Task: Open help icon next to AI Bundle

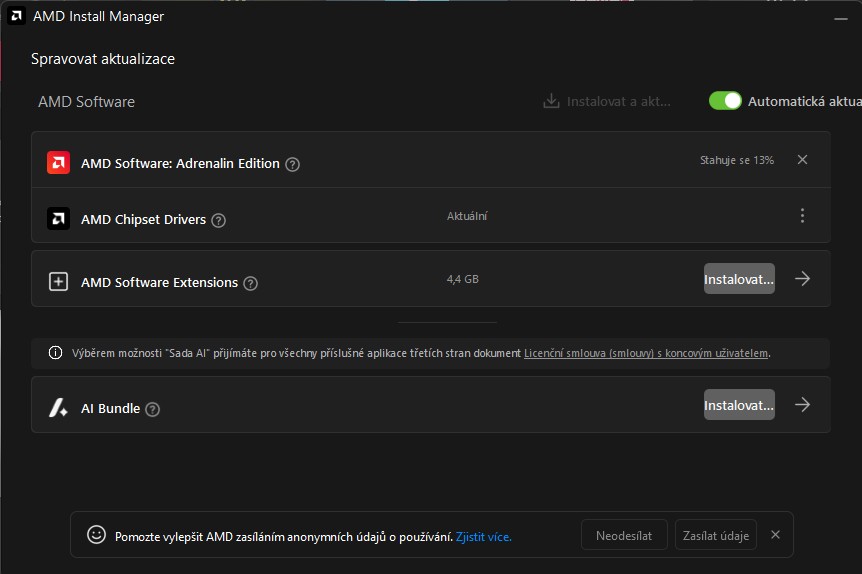Action: (x=152, y=409)
